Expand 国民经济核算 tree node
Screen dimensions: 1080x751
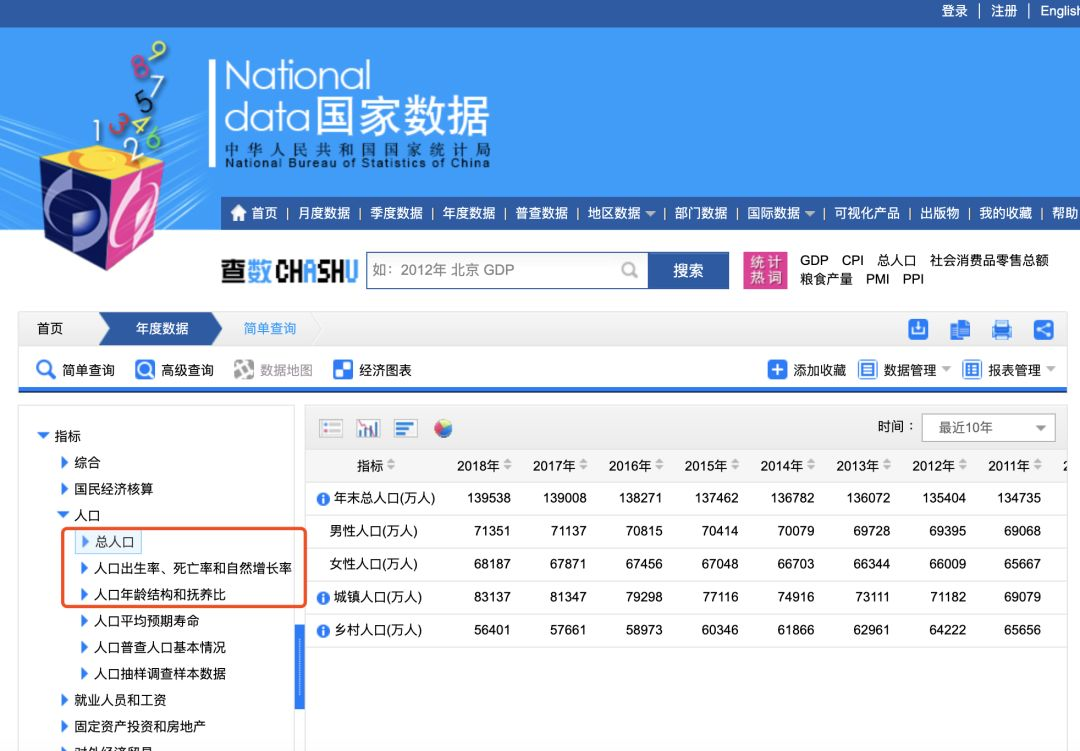pos(64,488)
